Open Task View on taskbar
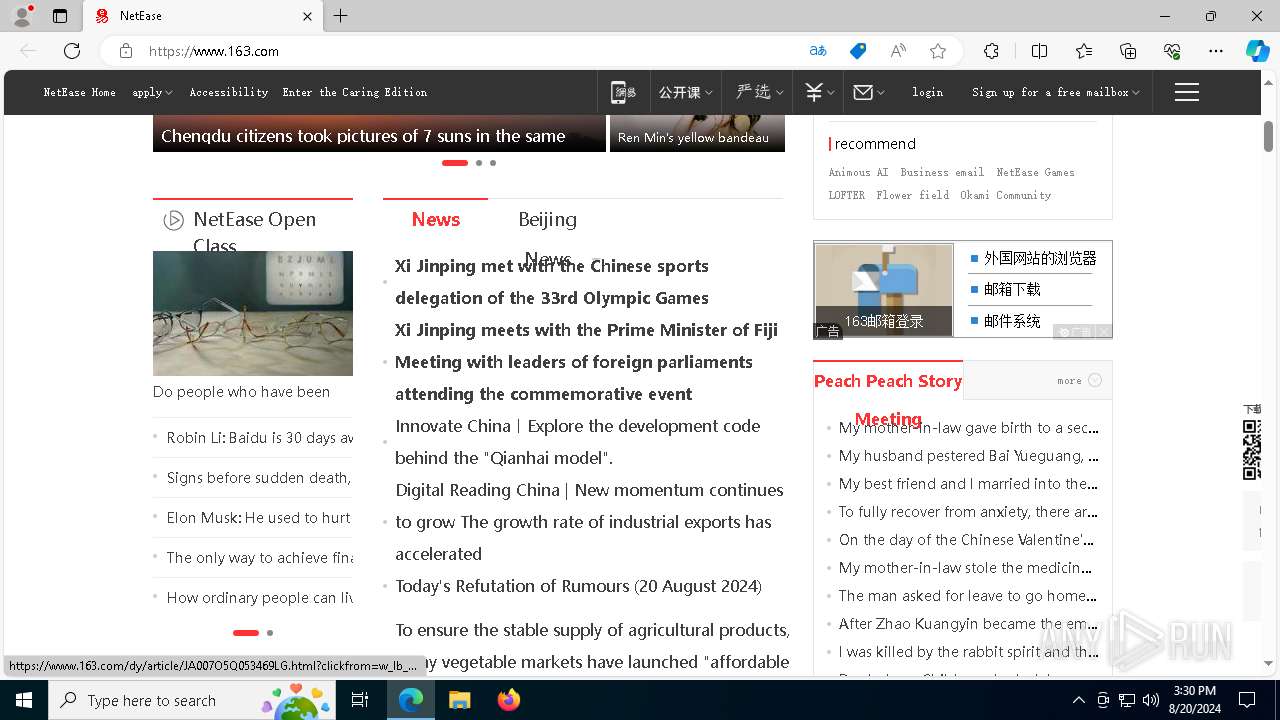This screenshot has width=1280, height=720. tap(360, 700)
